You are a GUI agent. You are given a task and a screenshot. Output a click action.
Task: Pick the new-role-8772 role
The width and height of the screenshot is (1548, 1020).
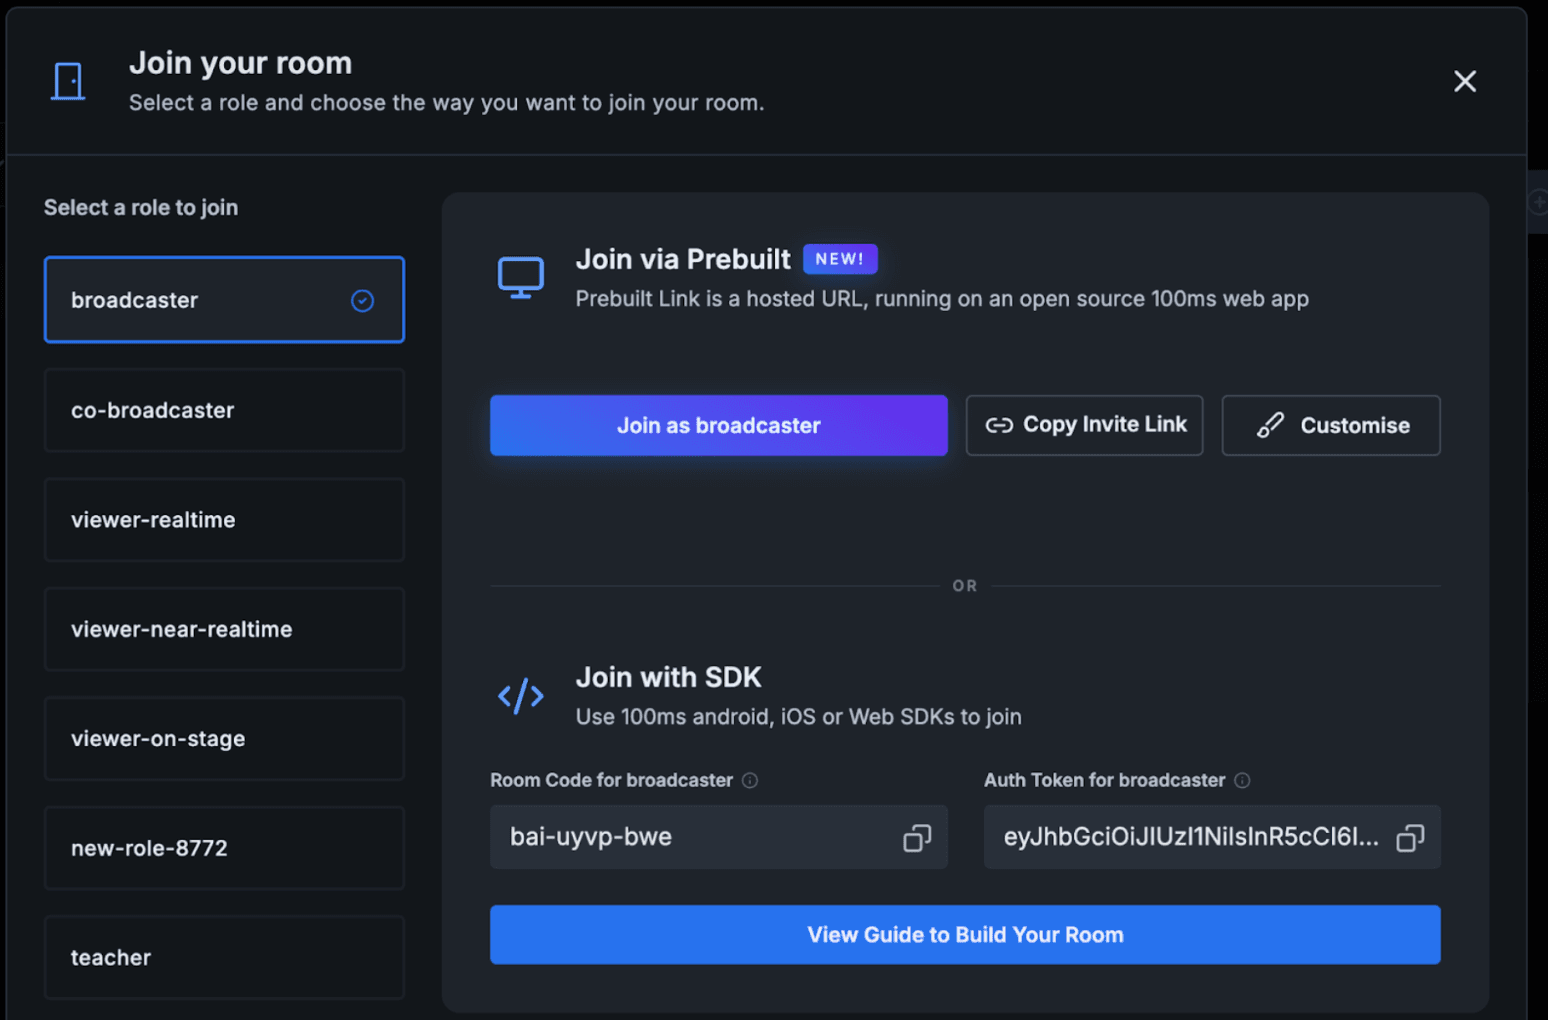point(224,848)
